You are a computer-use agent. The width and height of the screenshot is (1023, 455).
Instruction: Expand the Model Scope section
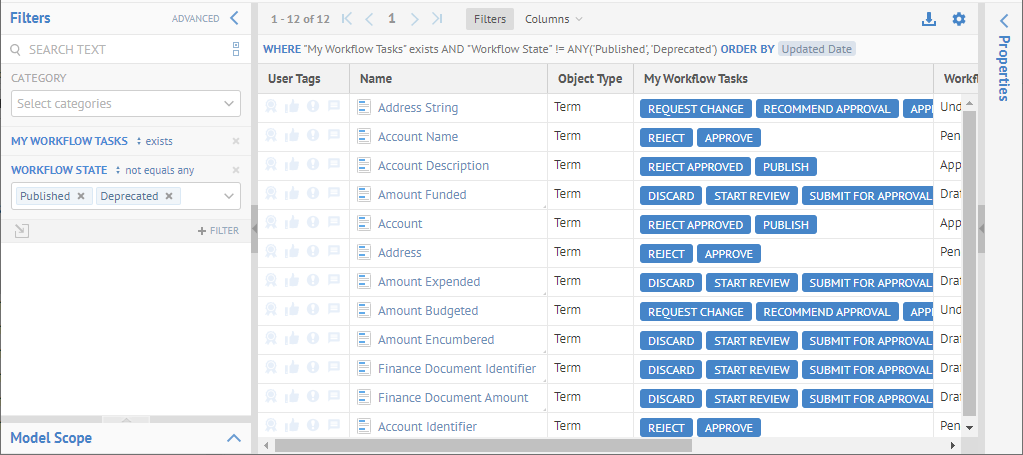(233, 438)
